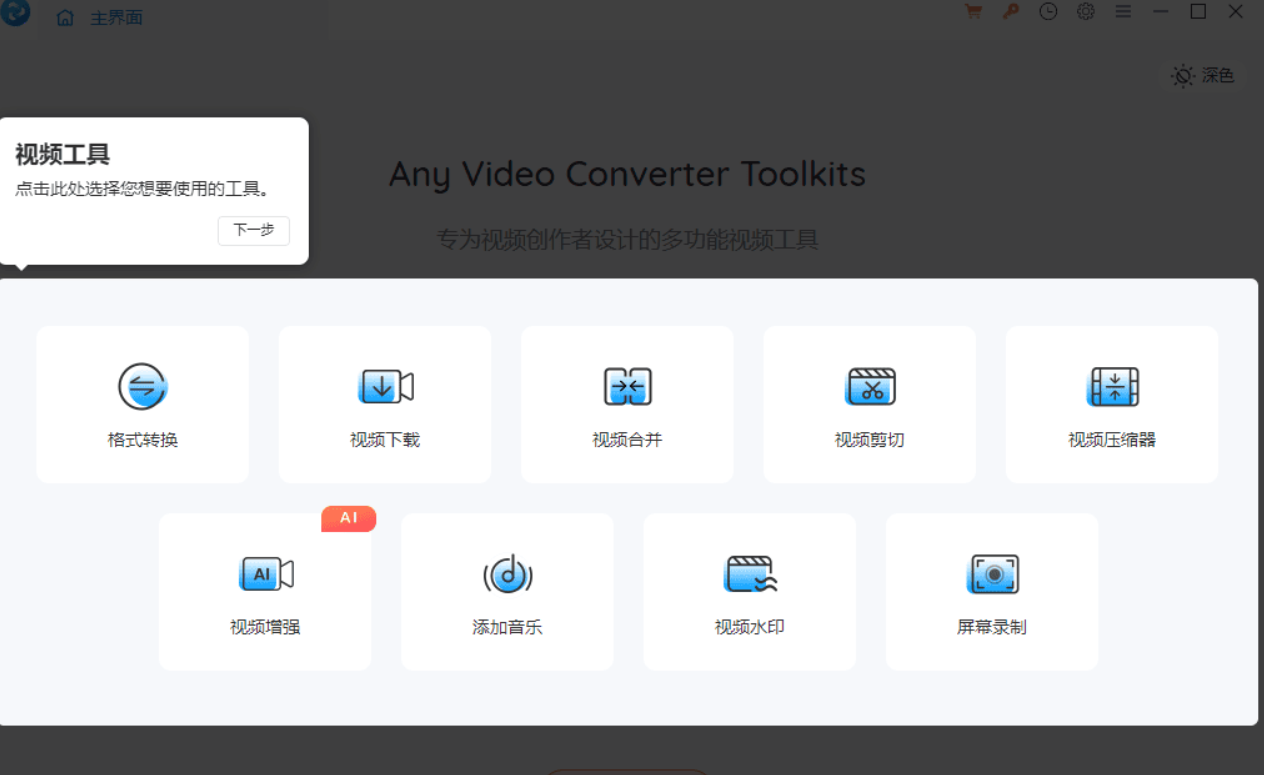Minimize the application window
Viewport: 1264px width, 775px height.
[x=1160, y=12]
